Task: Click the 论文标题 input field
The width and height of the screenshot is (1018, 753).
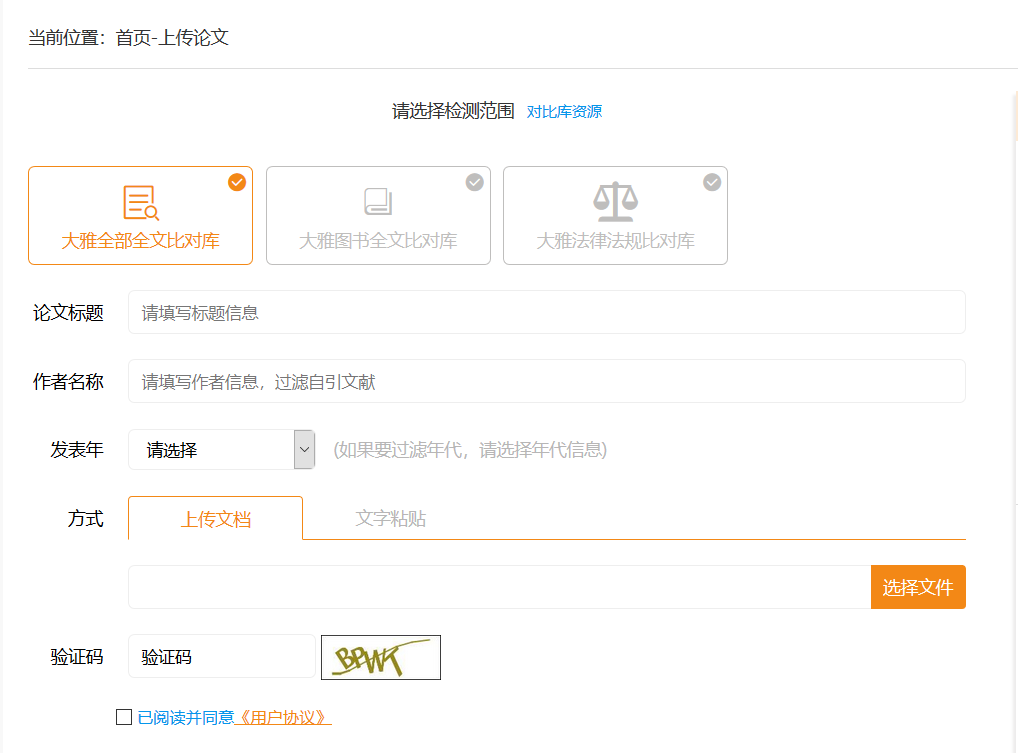Action: pos(546,312)
